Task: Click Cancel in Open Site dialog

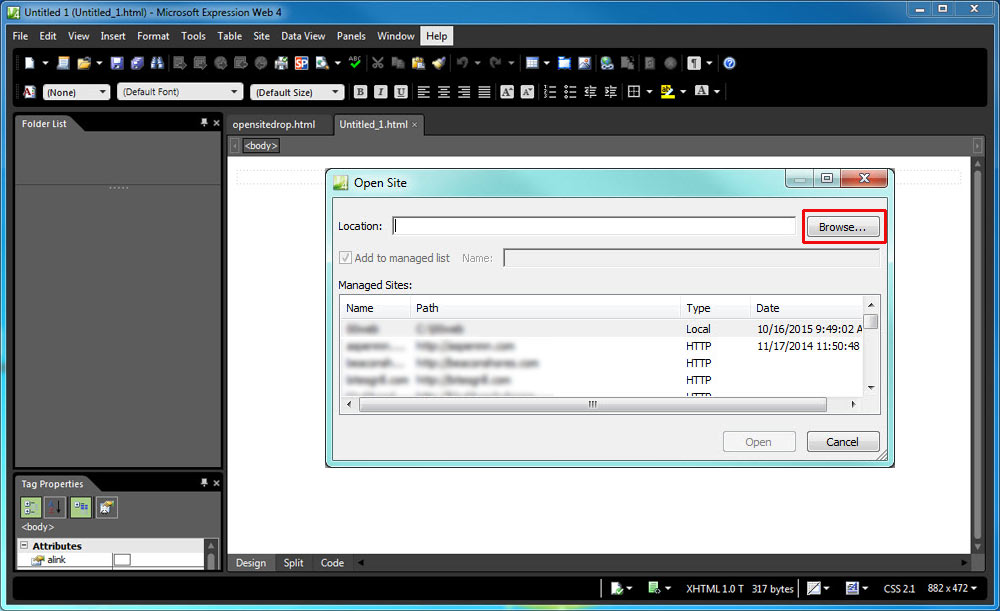Action: (842, 442)
